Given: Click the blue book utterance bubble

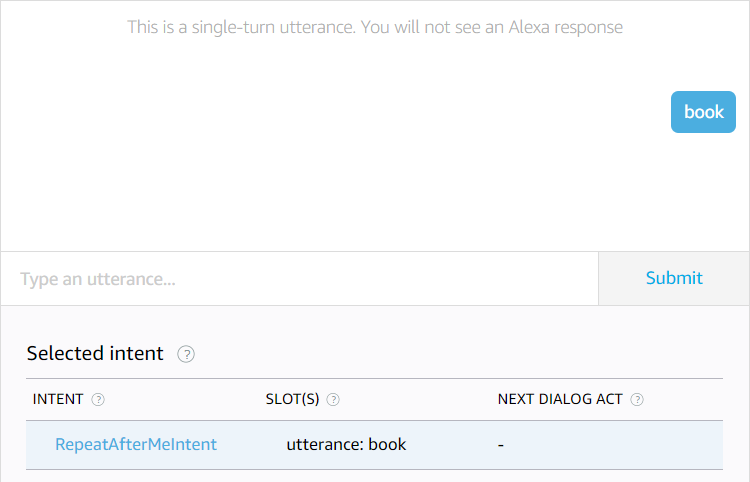Looking at the screenshot, I should pyautogui.click(x=703, y=112).
